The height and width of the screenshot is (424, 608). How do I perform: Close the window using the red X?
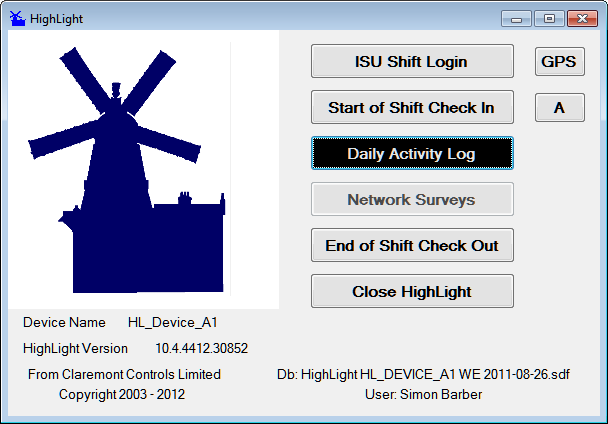point(580,18)
